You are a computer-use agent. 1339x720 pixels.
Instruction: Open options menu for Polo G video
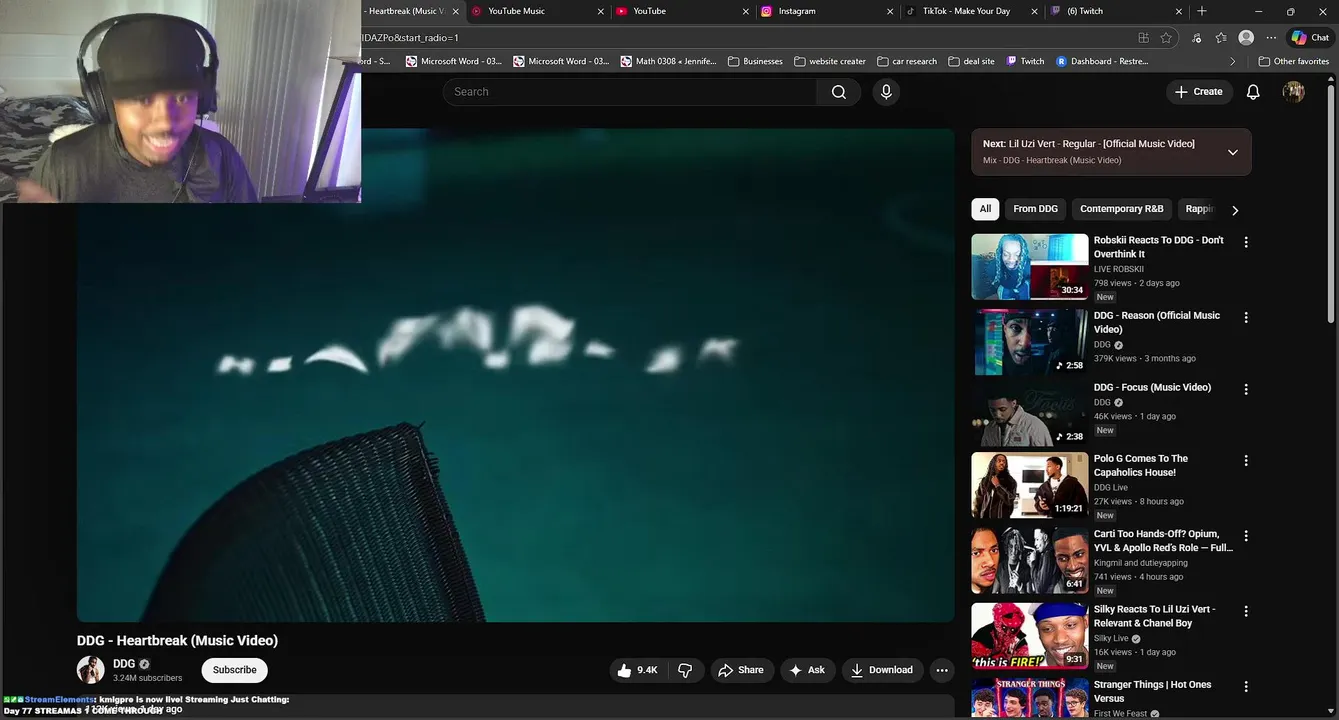[x=1246, y=460]
